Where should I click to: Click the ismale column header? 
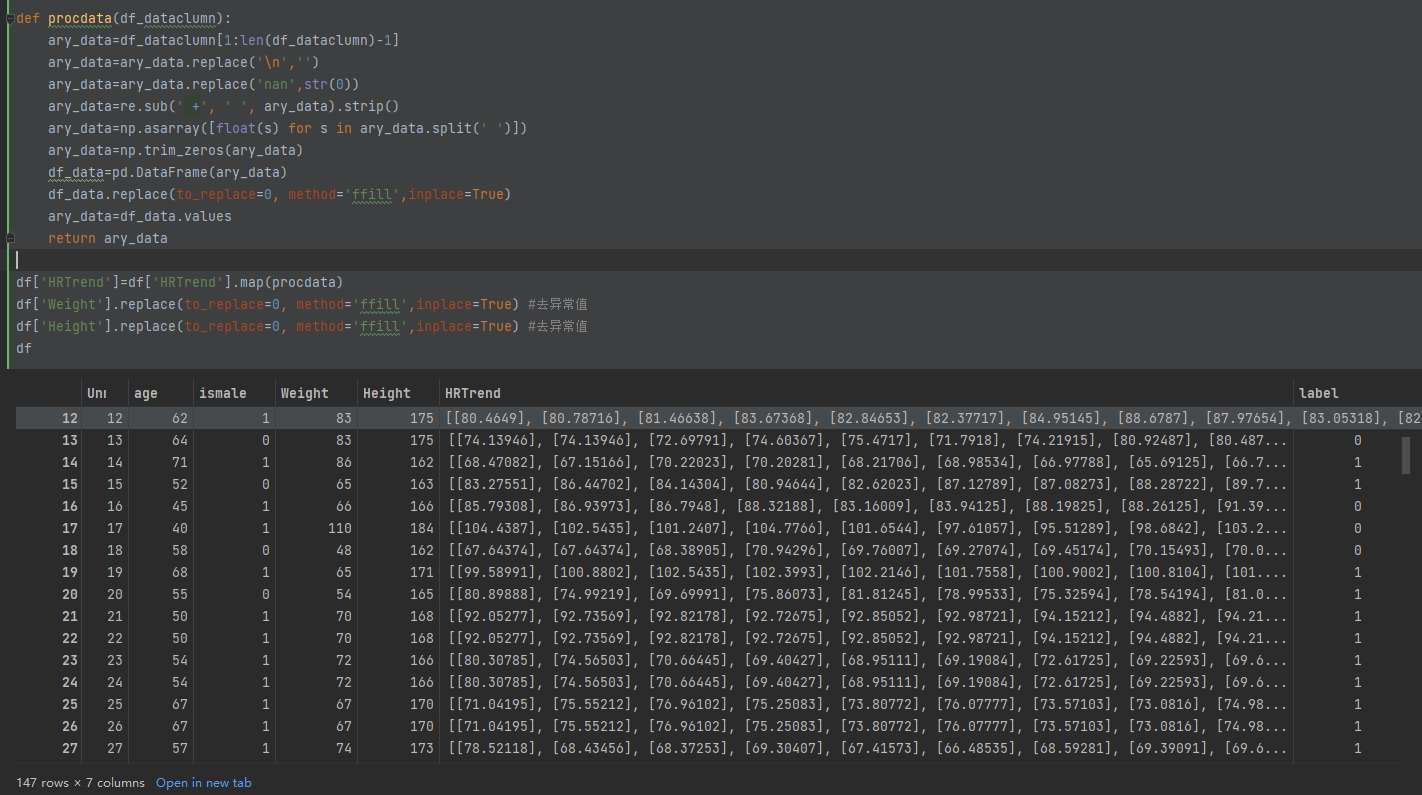[x=222, y=393]
